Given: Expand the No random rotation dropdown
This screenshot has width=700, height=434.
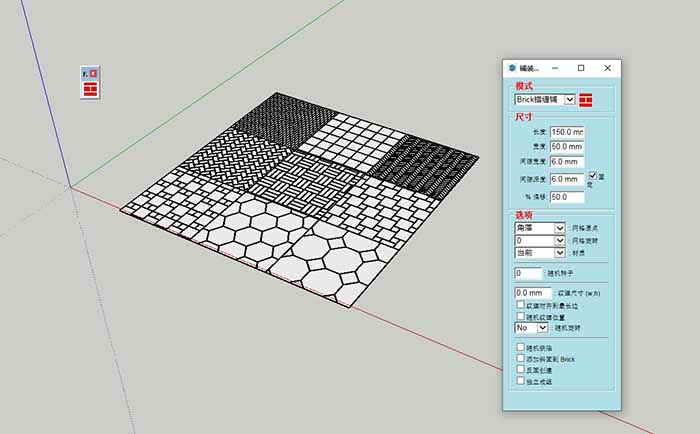Looking at the screenshot, I should (x=543, y=327).
